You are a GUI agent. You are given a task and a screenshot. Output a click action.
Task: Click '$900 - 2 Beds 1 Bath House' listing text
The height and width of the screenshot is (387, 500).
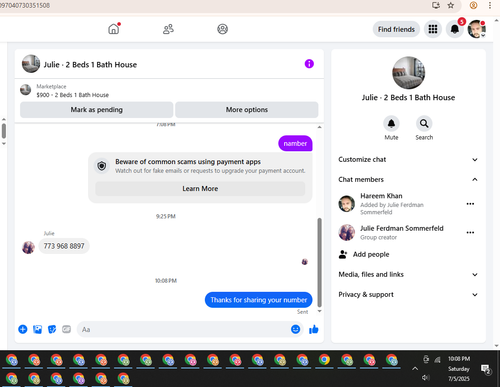(x=73, y=95)
